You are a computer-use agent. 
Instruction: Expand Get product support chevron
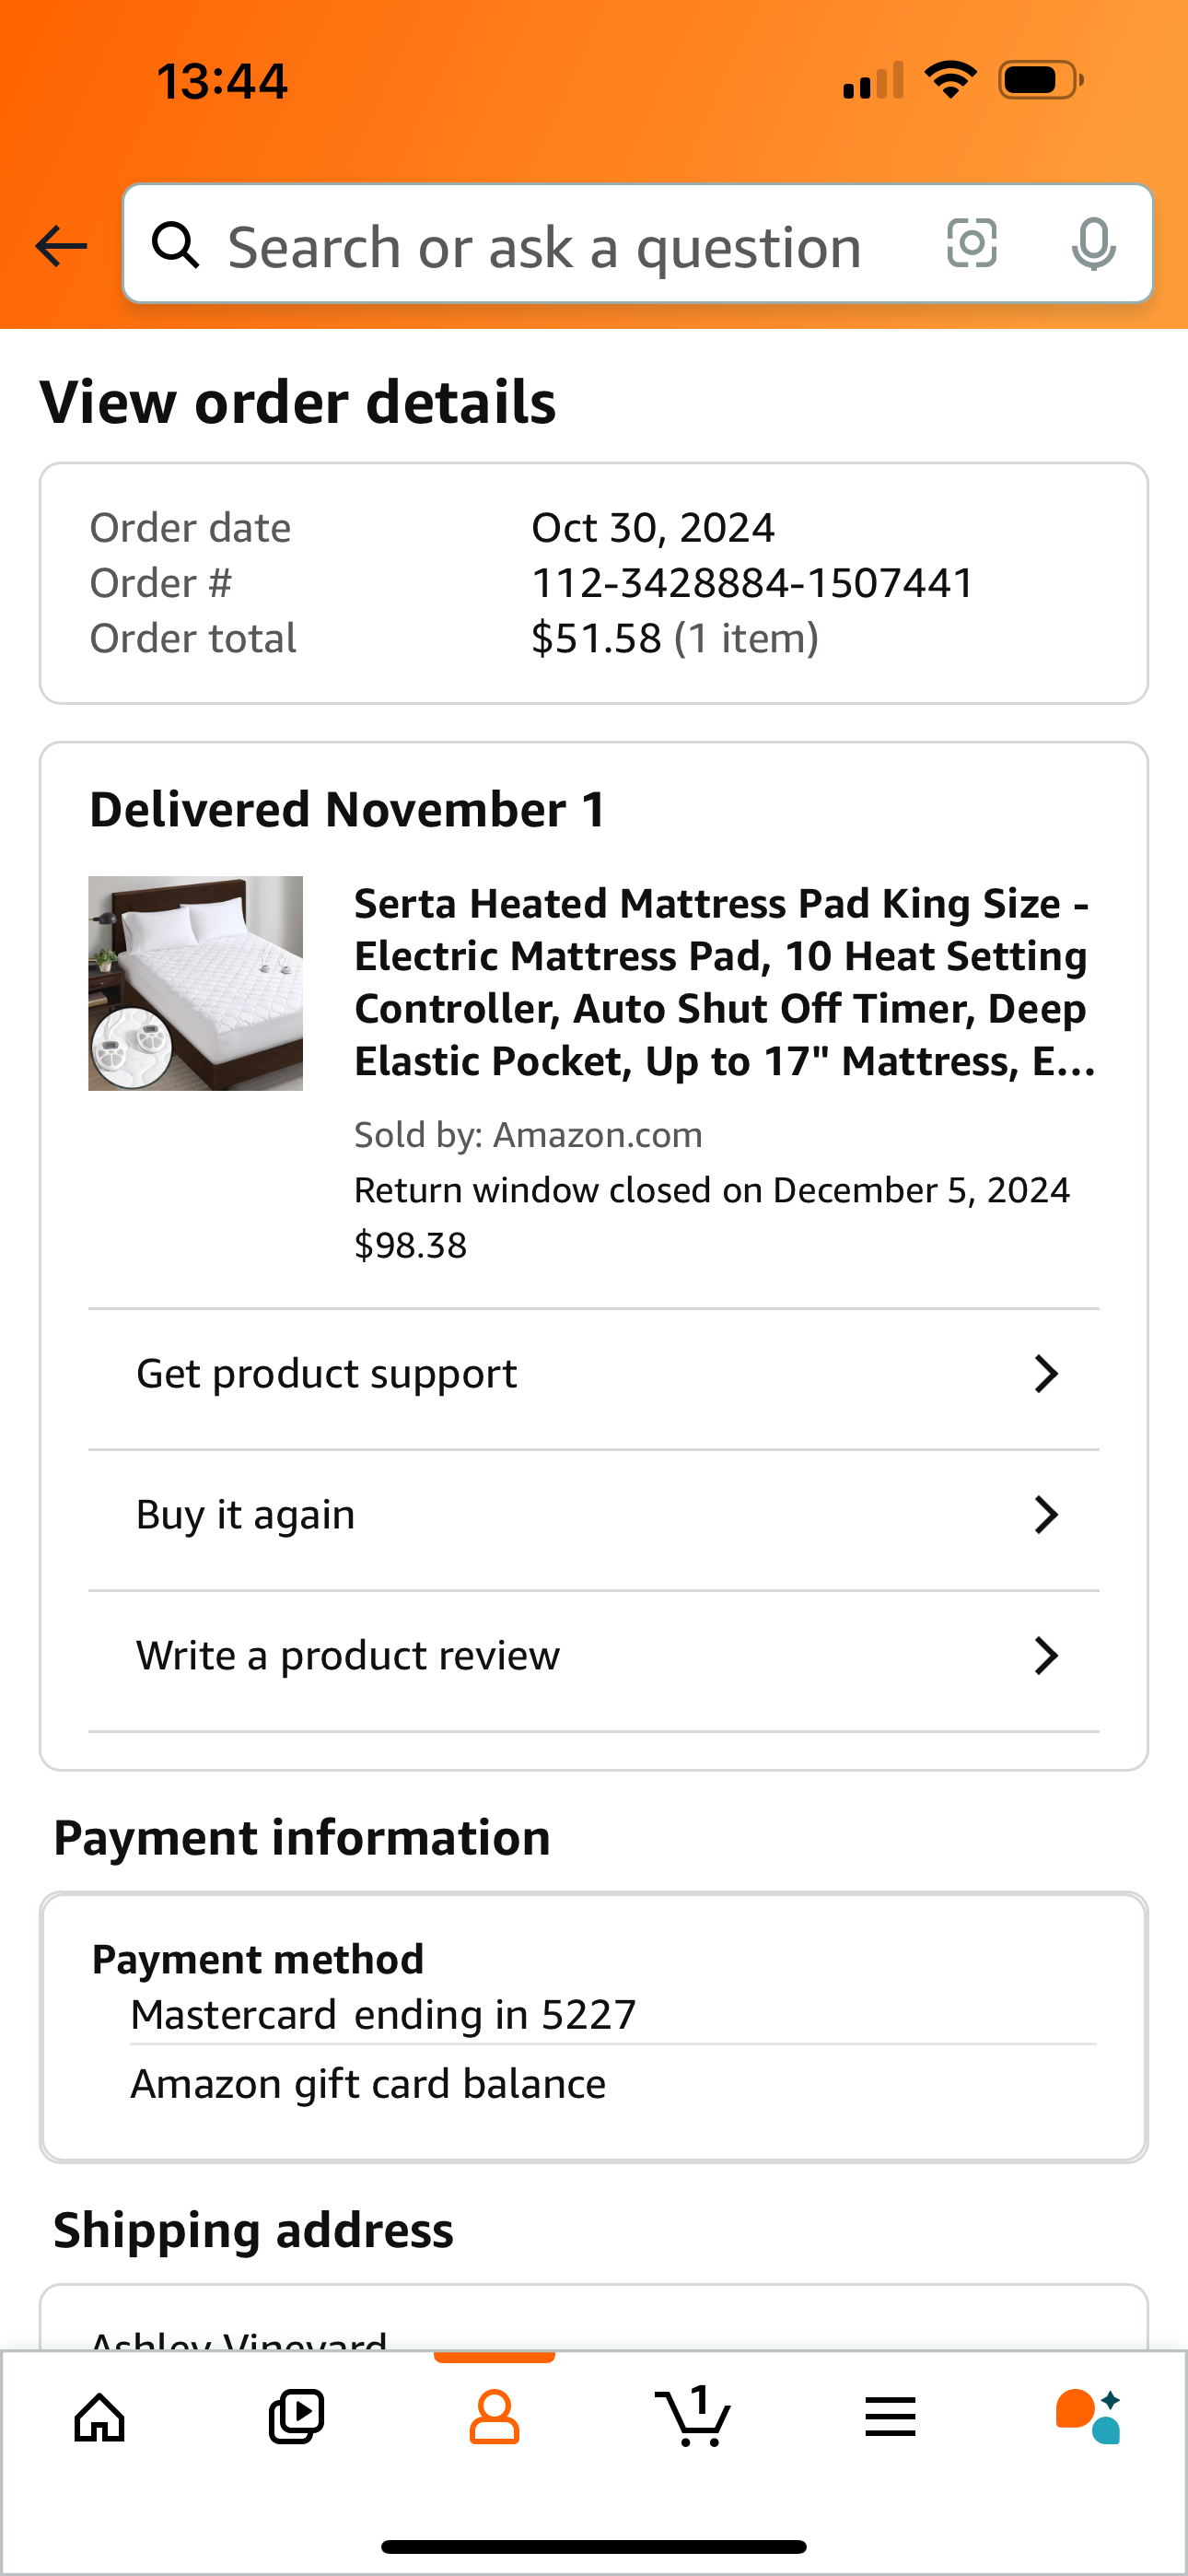(1046, 1374)
